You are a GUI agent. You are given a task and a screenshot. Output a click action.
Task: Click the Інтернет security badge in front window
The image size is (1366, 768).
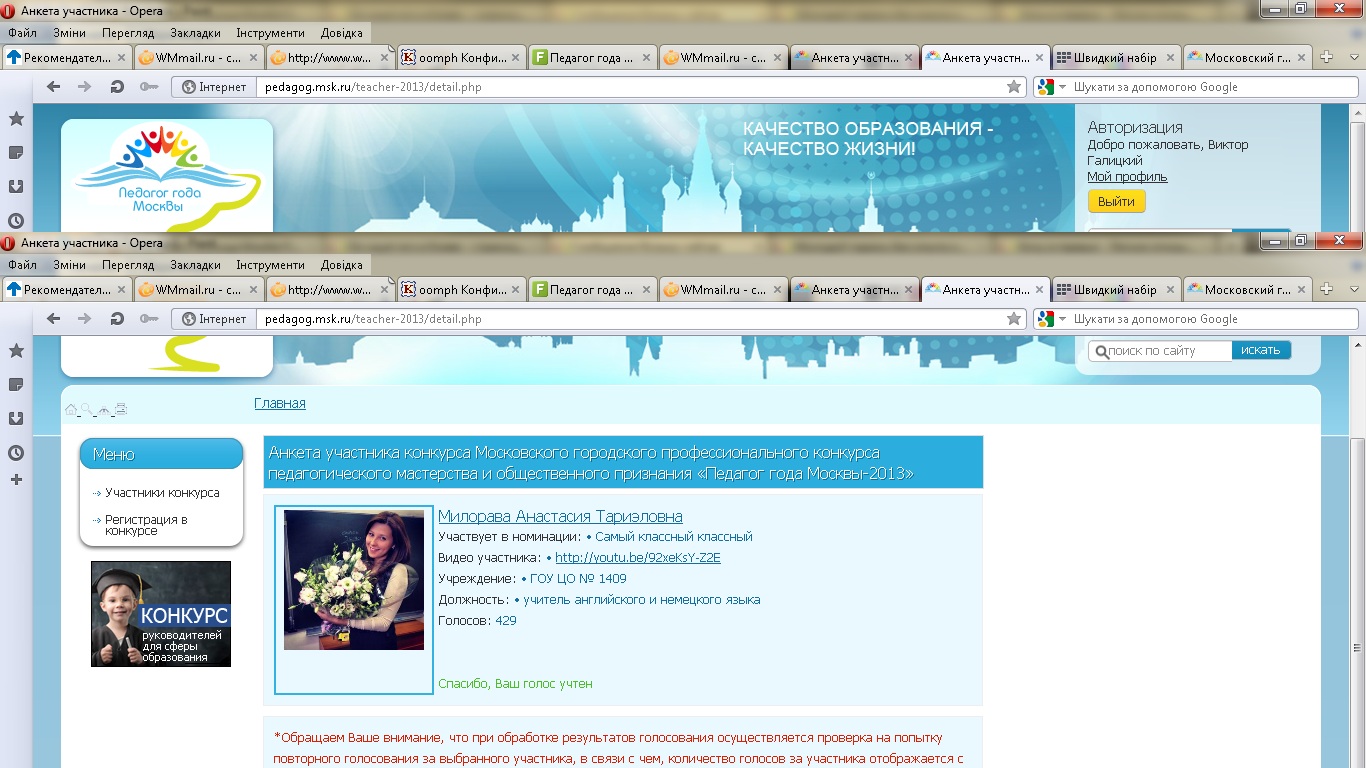point(214,319)
